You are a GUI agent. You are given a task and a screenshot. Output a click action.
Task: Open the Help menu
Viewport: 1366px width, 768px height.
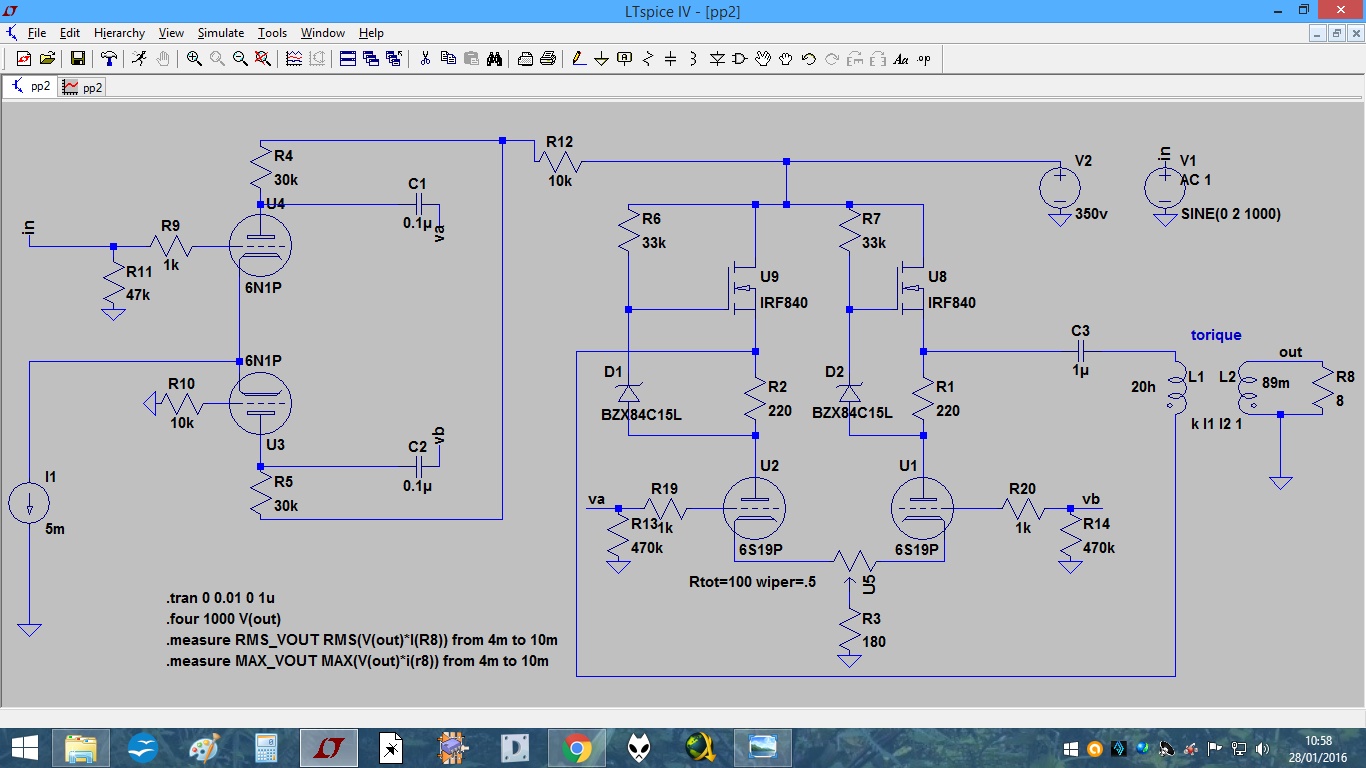pos(371,33)
